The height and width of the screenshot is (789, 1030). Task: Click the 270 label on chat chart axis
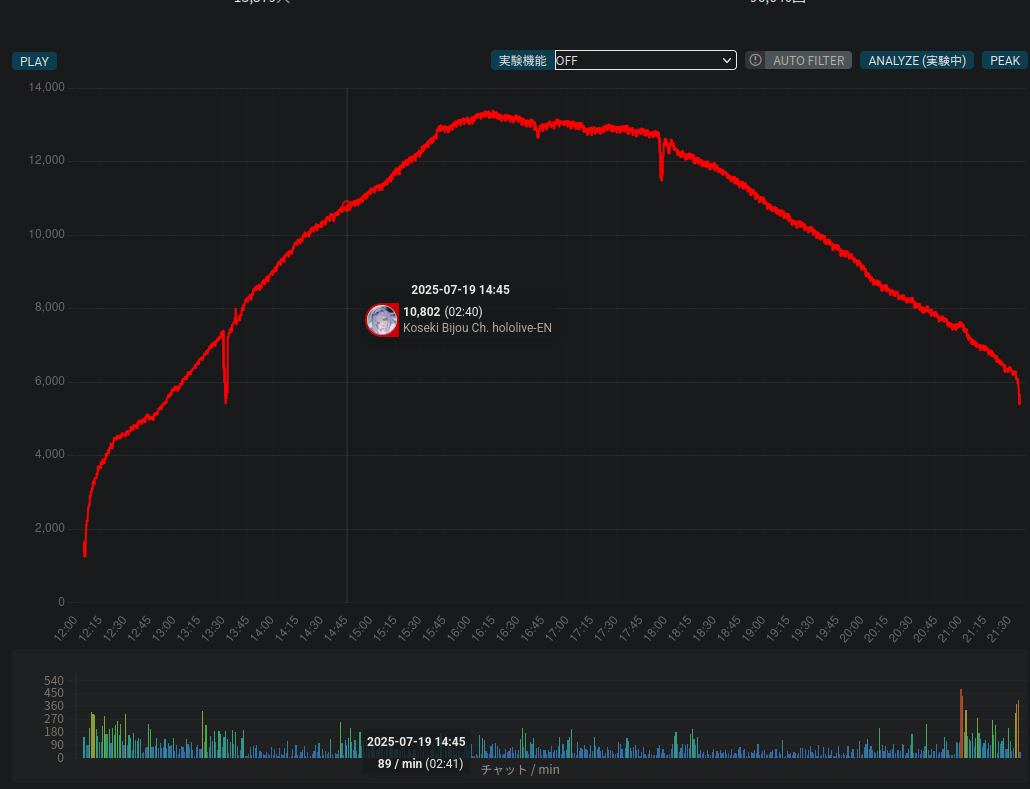coord(54,719)
